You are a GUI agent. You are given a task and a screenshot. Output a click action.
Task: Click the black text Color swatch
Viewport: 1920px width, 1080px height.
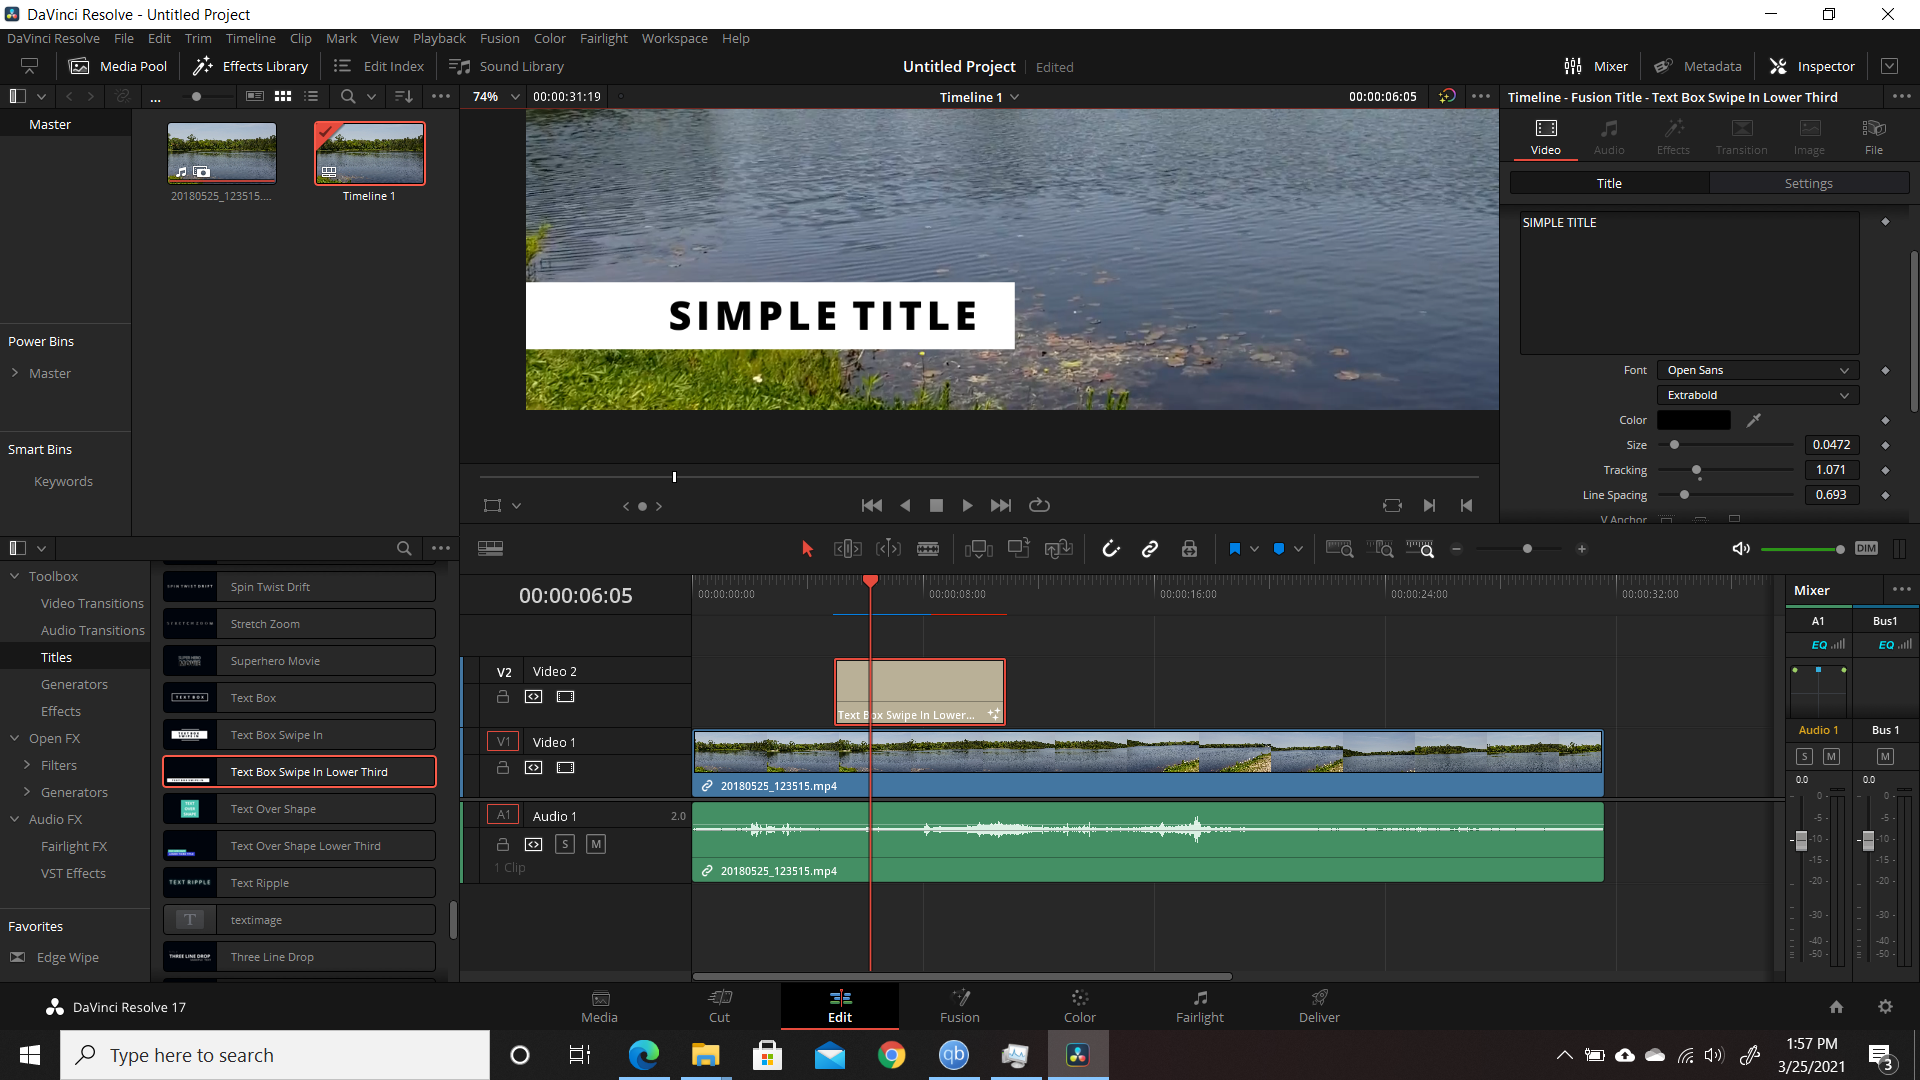coord(1694,420)
